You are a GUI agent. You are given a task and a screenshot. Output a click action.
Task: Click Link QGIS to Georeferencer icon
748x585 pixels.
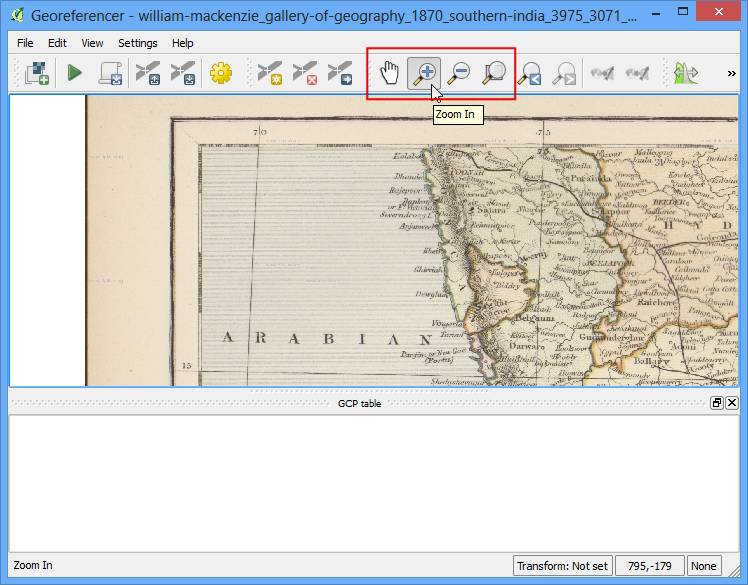[637, 73]
